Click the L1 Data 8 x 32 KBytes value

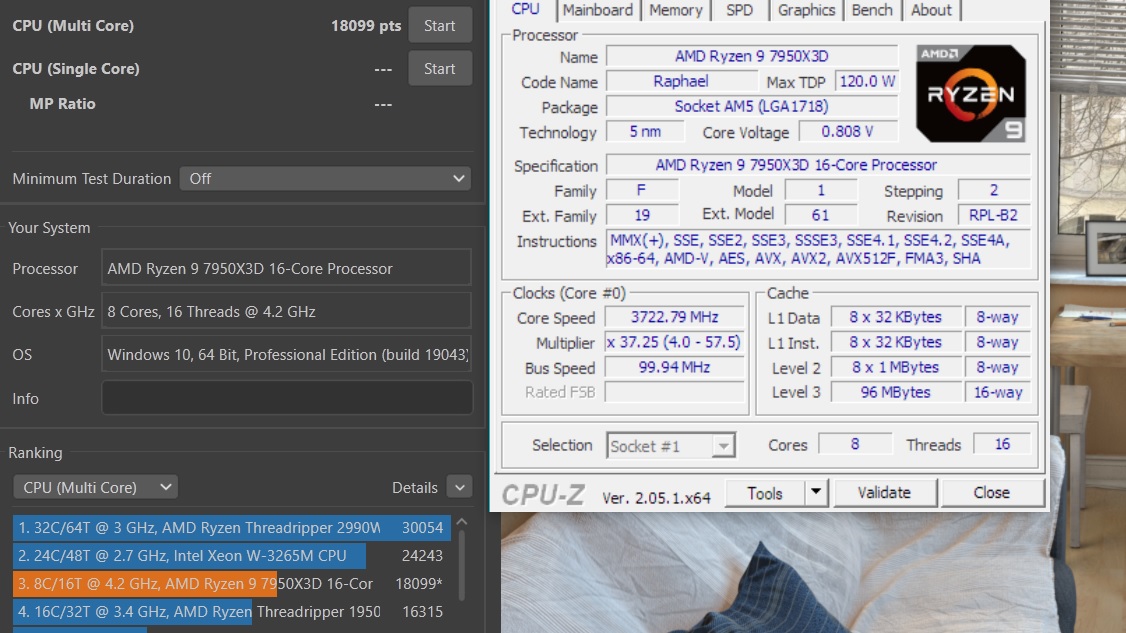coord(895,317)
